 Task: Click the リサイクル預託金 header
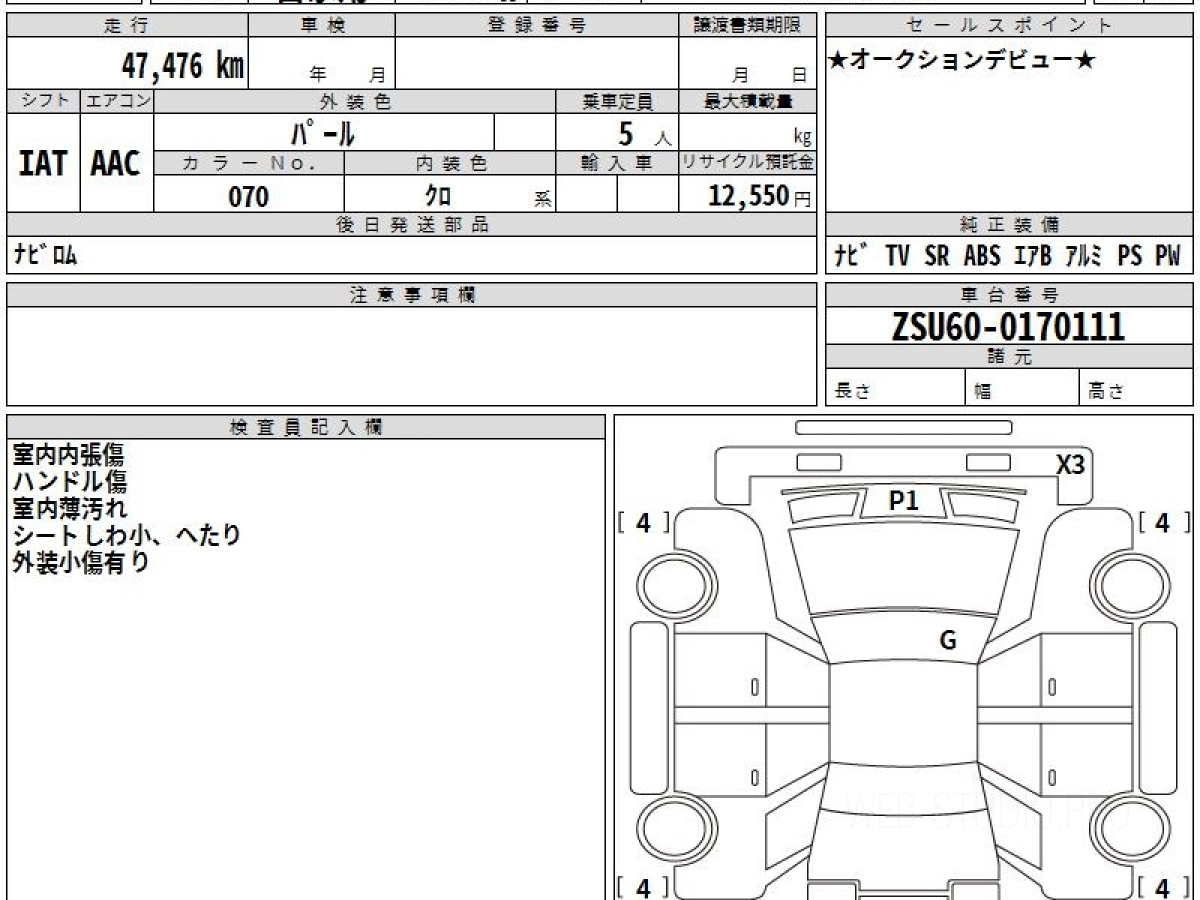(748, 164)
